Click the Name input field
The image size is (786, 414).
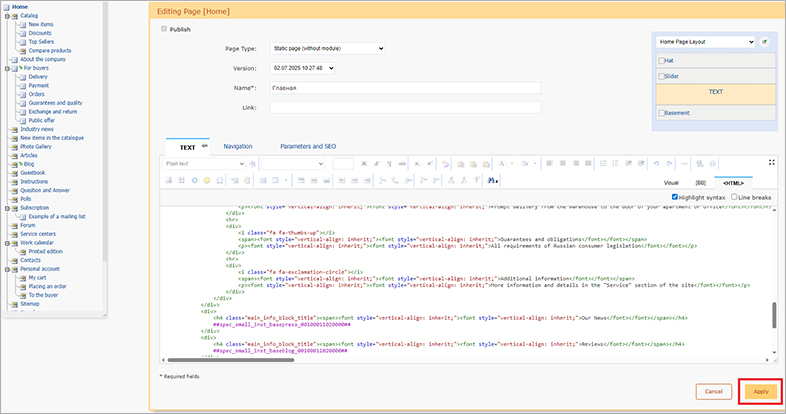pyautogui.click(x=406, y=87)
